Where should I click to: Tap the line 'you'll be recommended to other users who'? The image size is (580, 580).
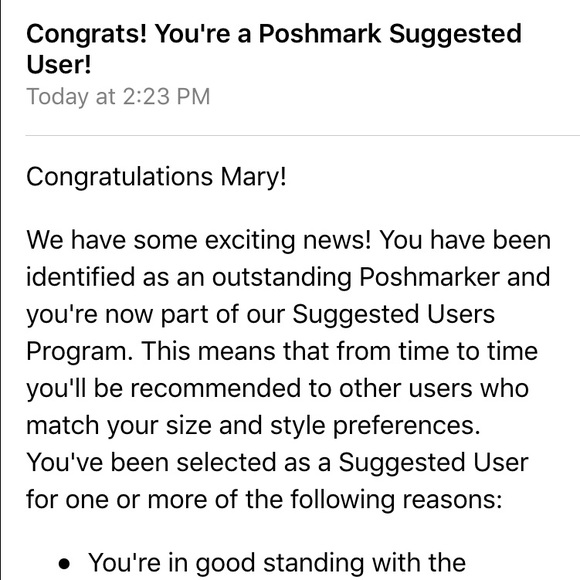(x=277, y=389)
